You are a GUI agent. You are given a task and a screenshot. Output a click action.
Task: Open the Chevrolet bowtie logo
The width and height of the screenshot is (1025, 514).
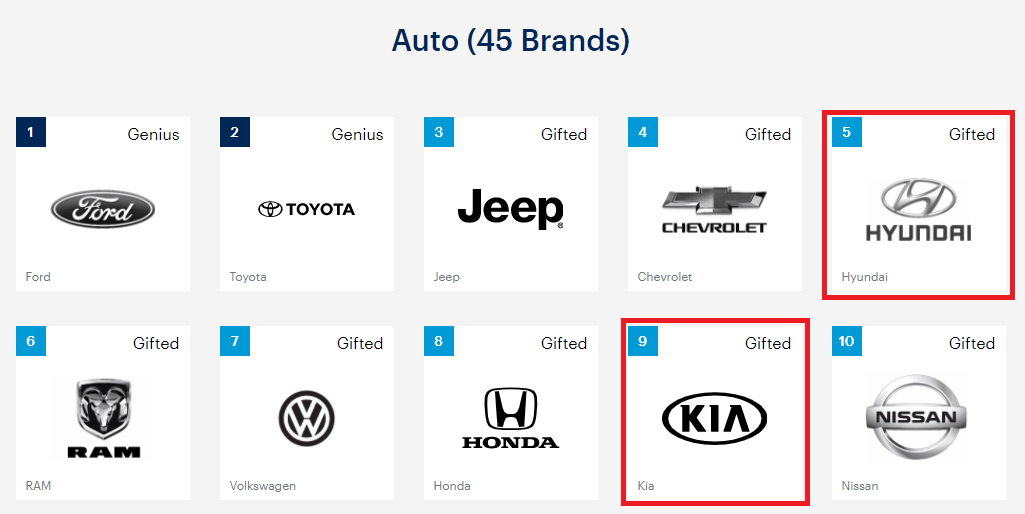point(714,209)
